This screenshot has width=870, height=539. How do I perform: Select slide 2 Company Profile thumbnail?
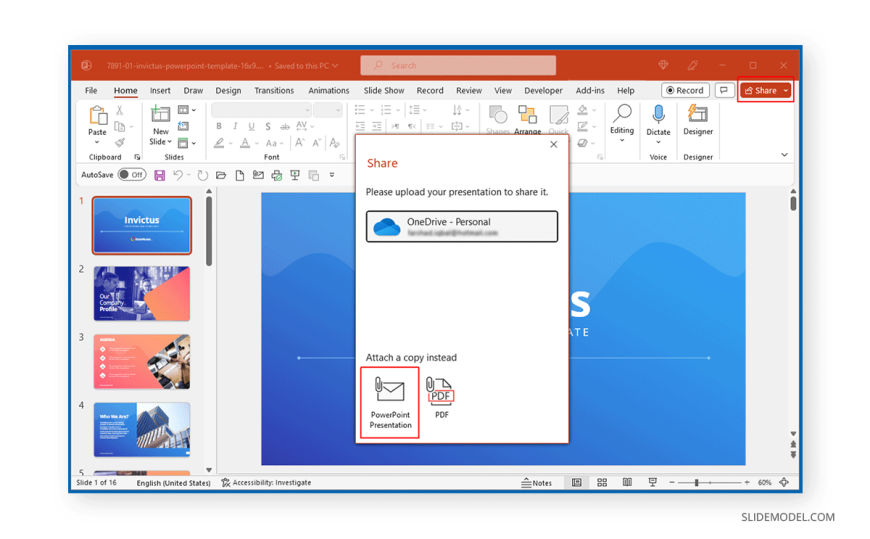click(142, 294)
